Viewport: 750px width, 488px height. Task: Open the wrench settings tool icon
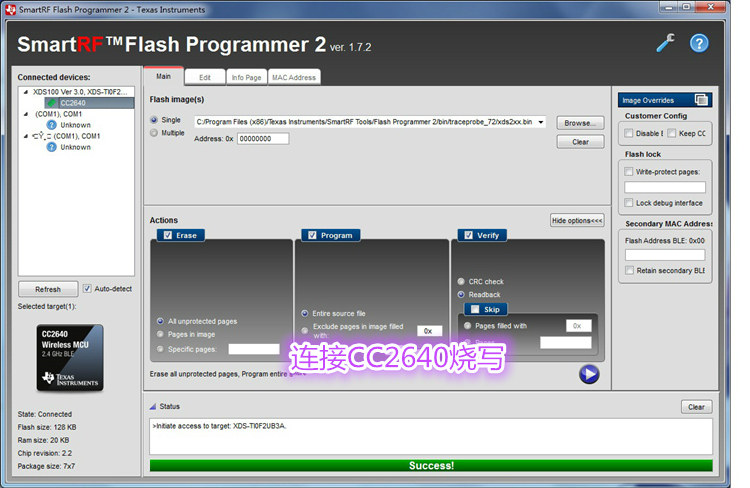665,43
